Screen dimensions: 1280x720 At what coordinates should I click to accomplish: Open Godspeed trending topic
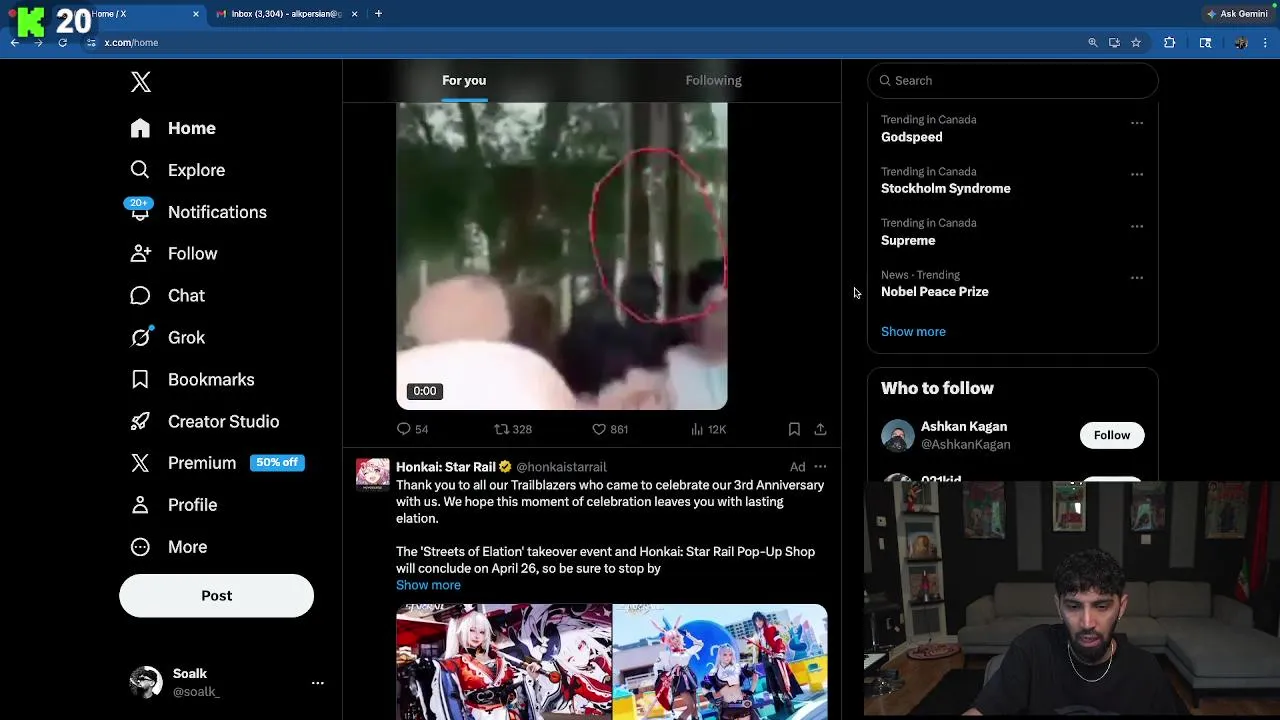[x=912, y=137]
